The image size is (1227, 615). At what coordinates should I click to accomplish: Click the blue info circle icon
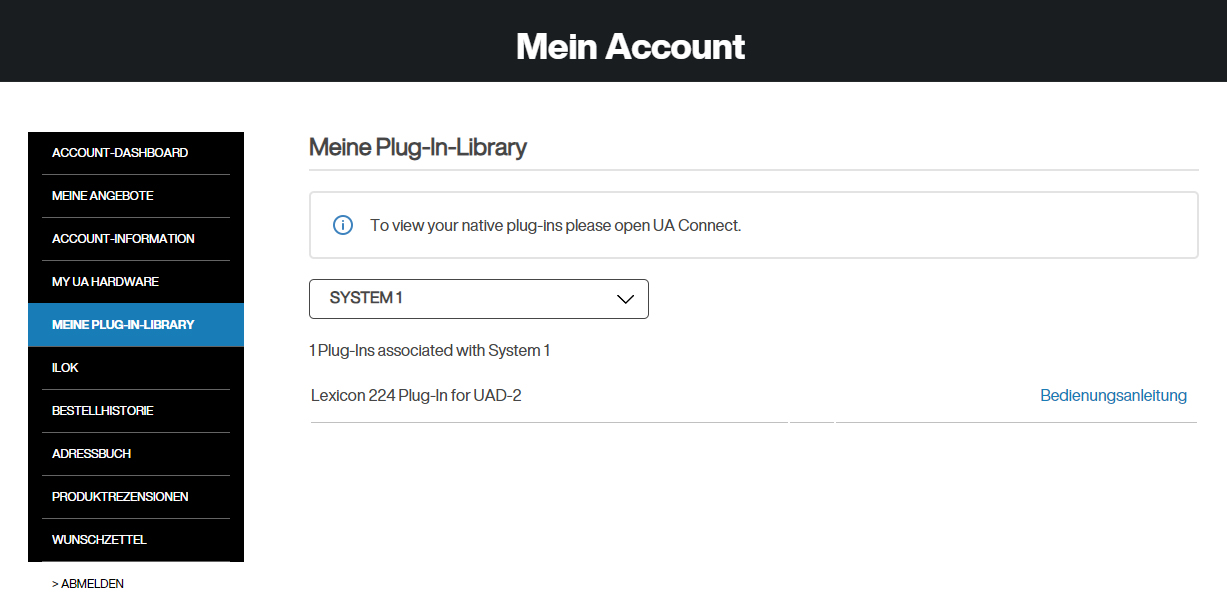point(342,225)
